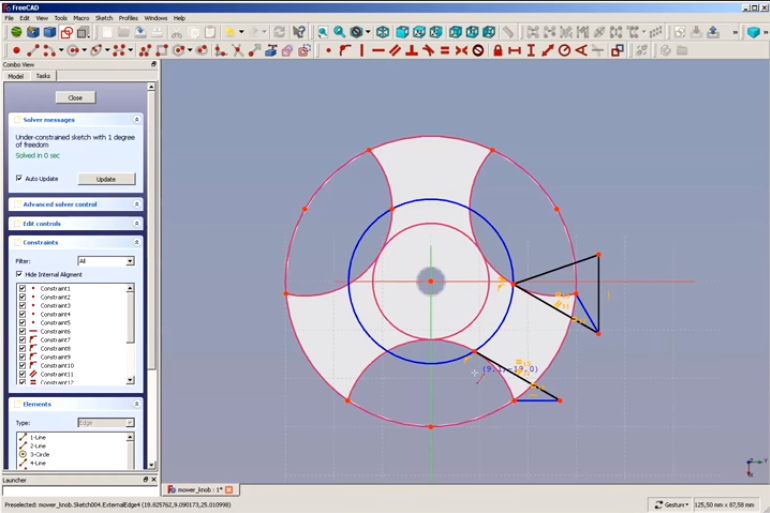770x513 pixels.
Task: Apply equal length constraint
Action: pyautogui.click(x=445, y=50)
